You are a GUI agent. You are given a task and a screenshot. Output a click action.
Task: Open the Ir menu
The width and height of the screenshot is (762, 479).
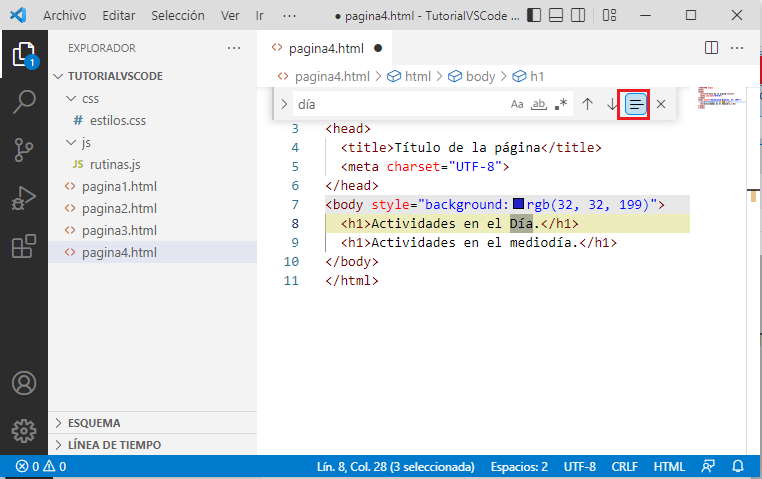point(260,16)
